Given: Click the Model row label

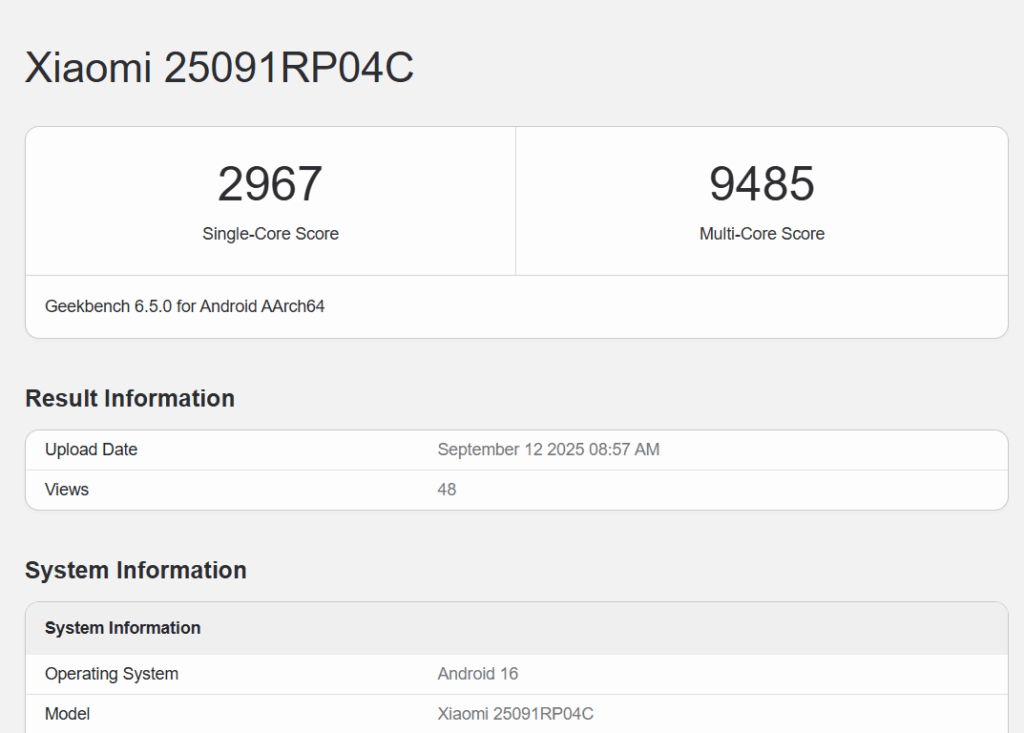Looking at the screenshot, I should pos(67,713).
